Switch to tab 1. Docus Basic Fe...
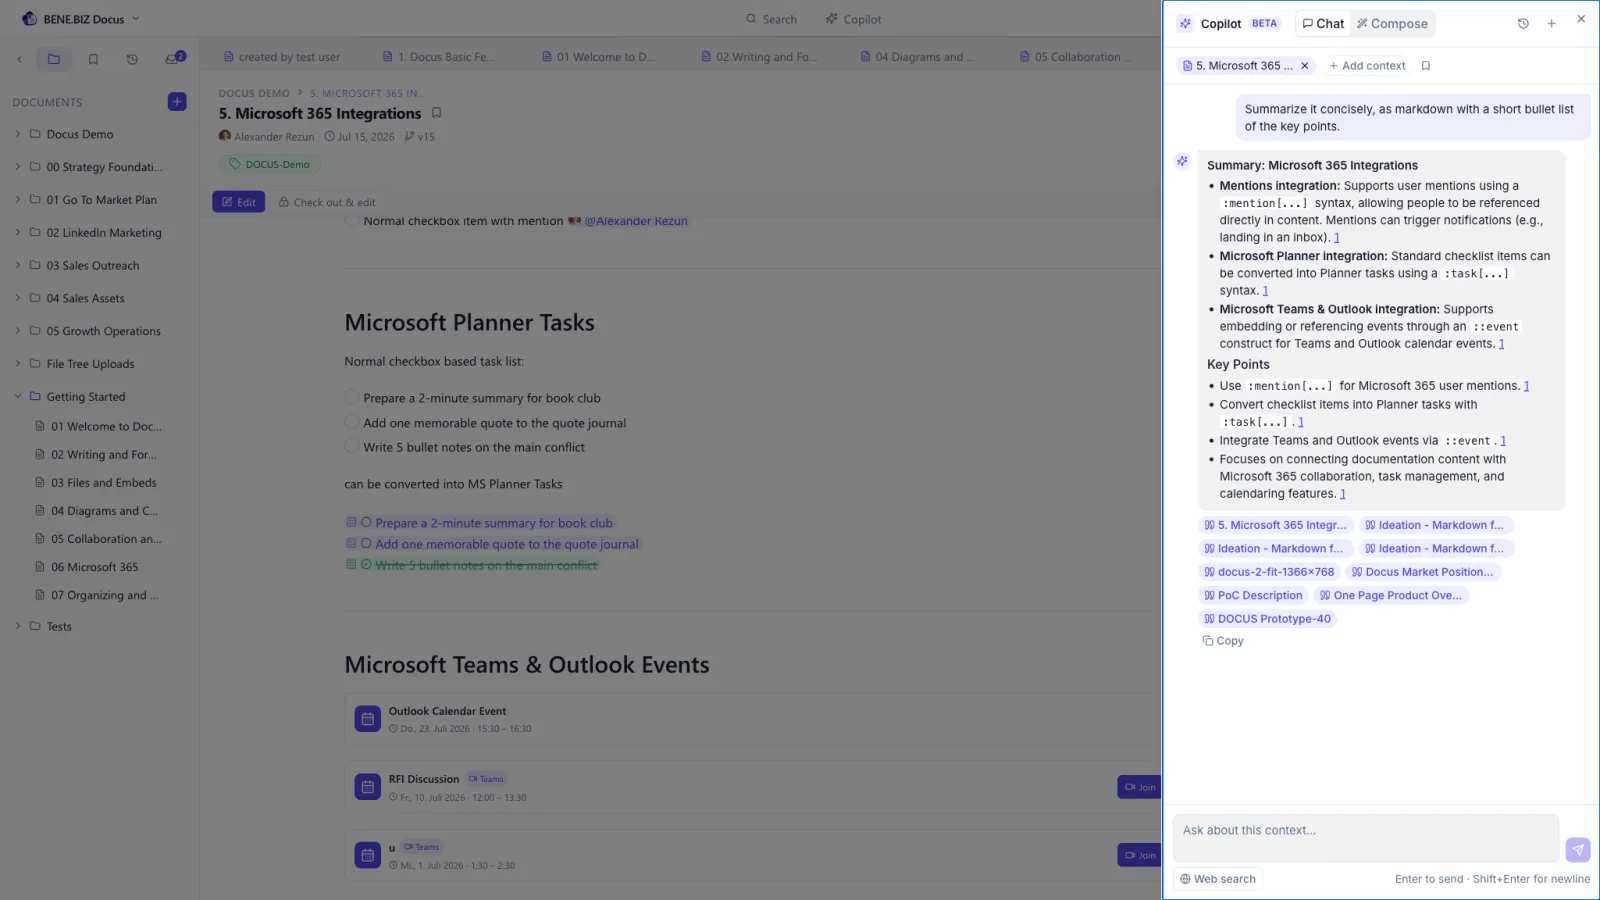Viewport: 1600px width, 900px height. coord(438,57)
